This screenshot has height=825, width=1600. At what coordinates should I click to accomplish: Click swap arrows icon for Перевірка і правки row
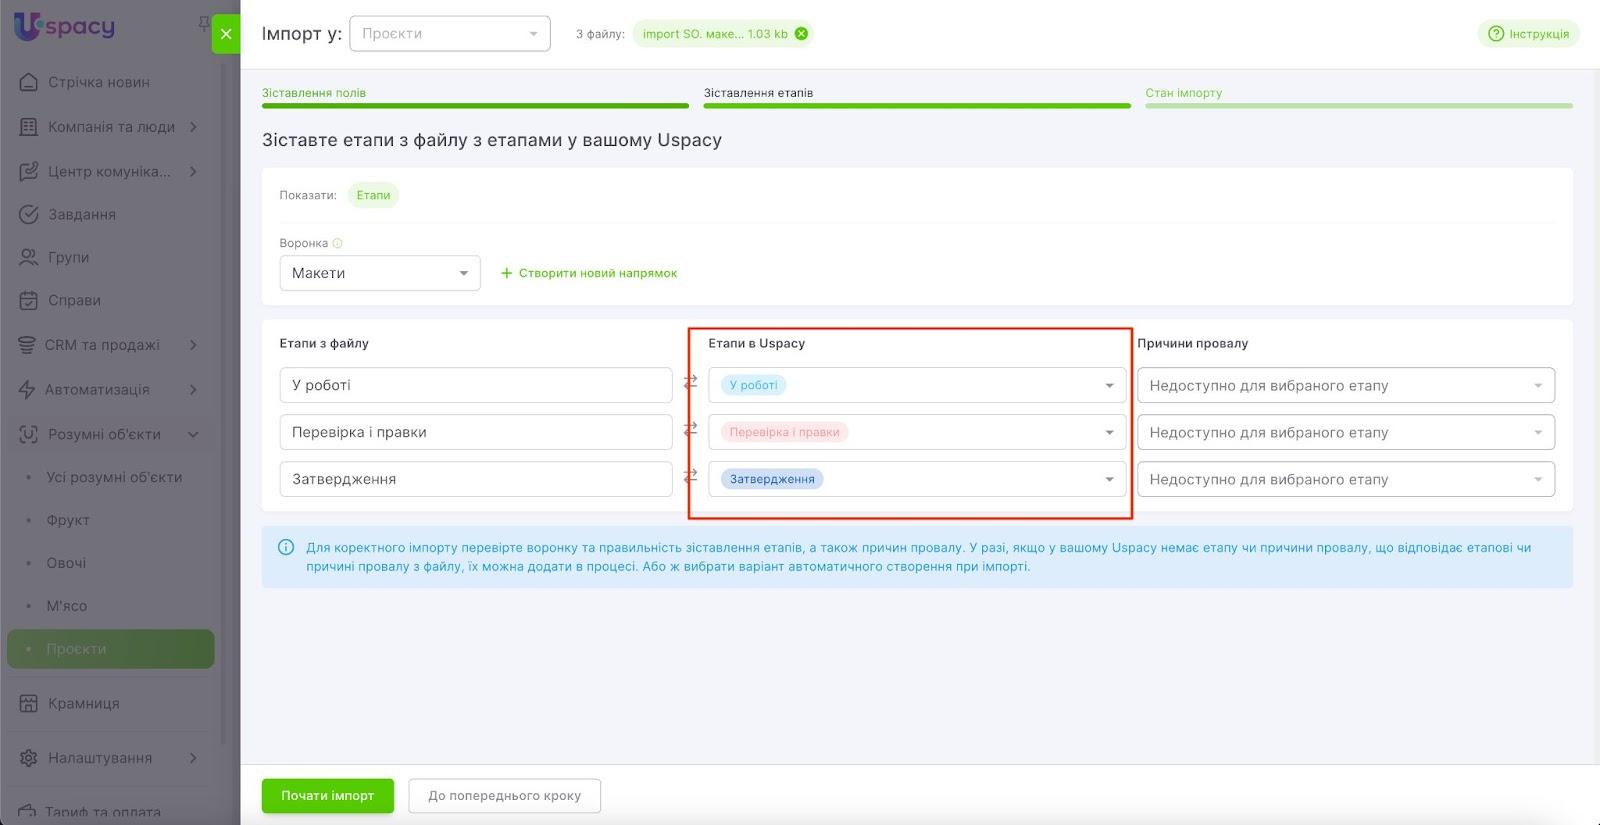click(x=690, y=429)
